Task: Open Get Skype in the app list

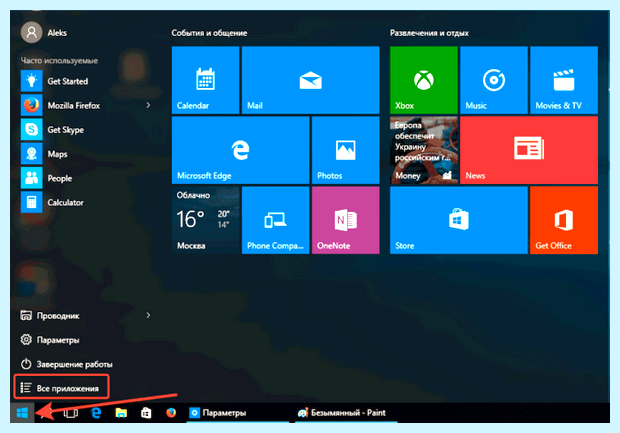Action: [x=87, y=130]
